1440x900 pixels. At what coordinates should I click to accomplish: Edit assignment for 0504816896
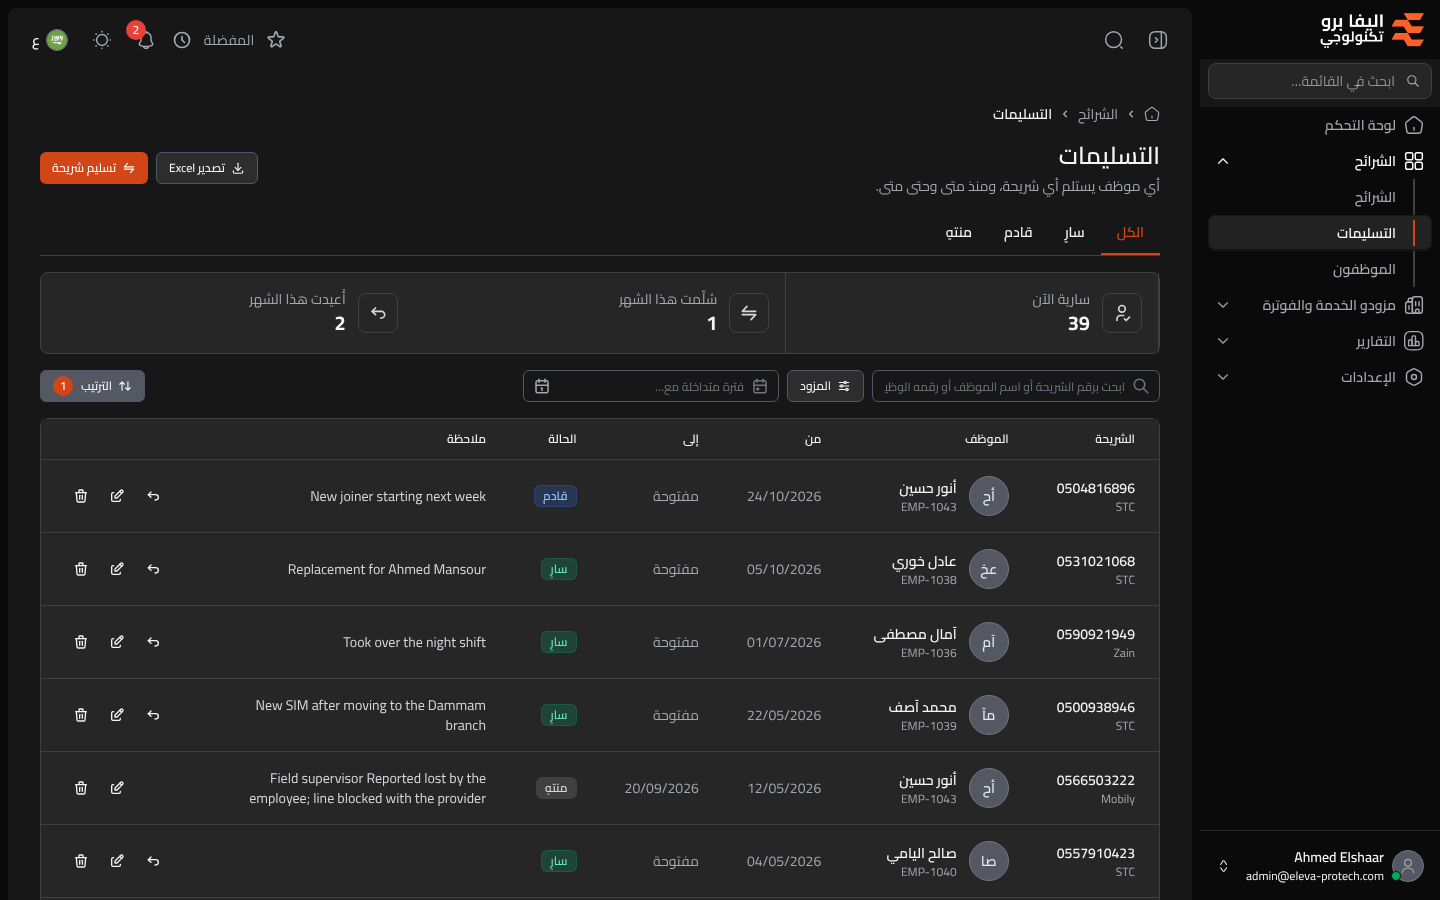click(x=117, y=496)
